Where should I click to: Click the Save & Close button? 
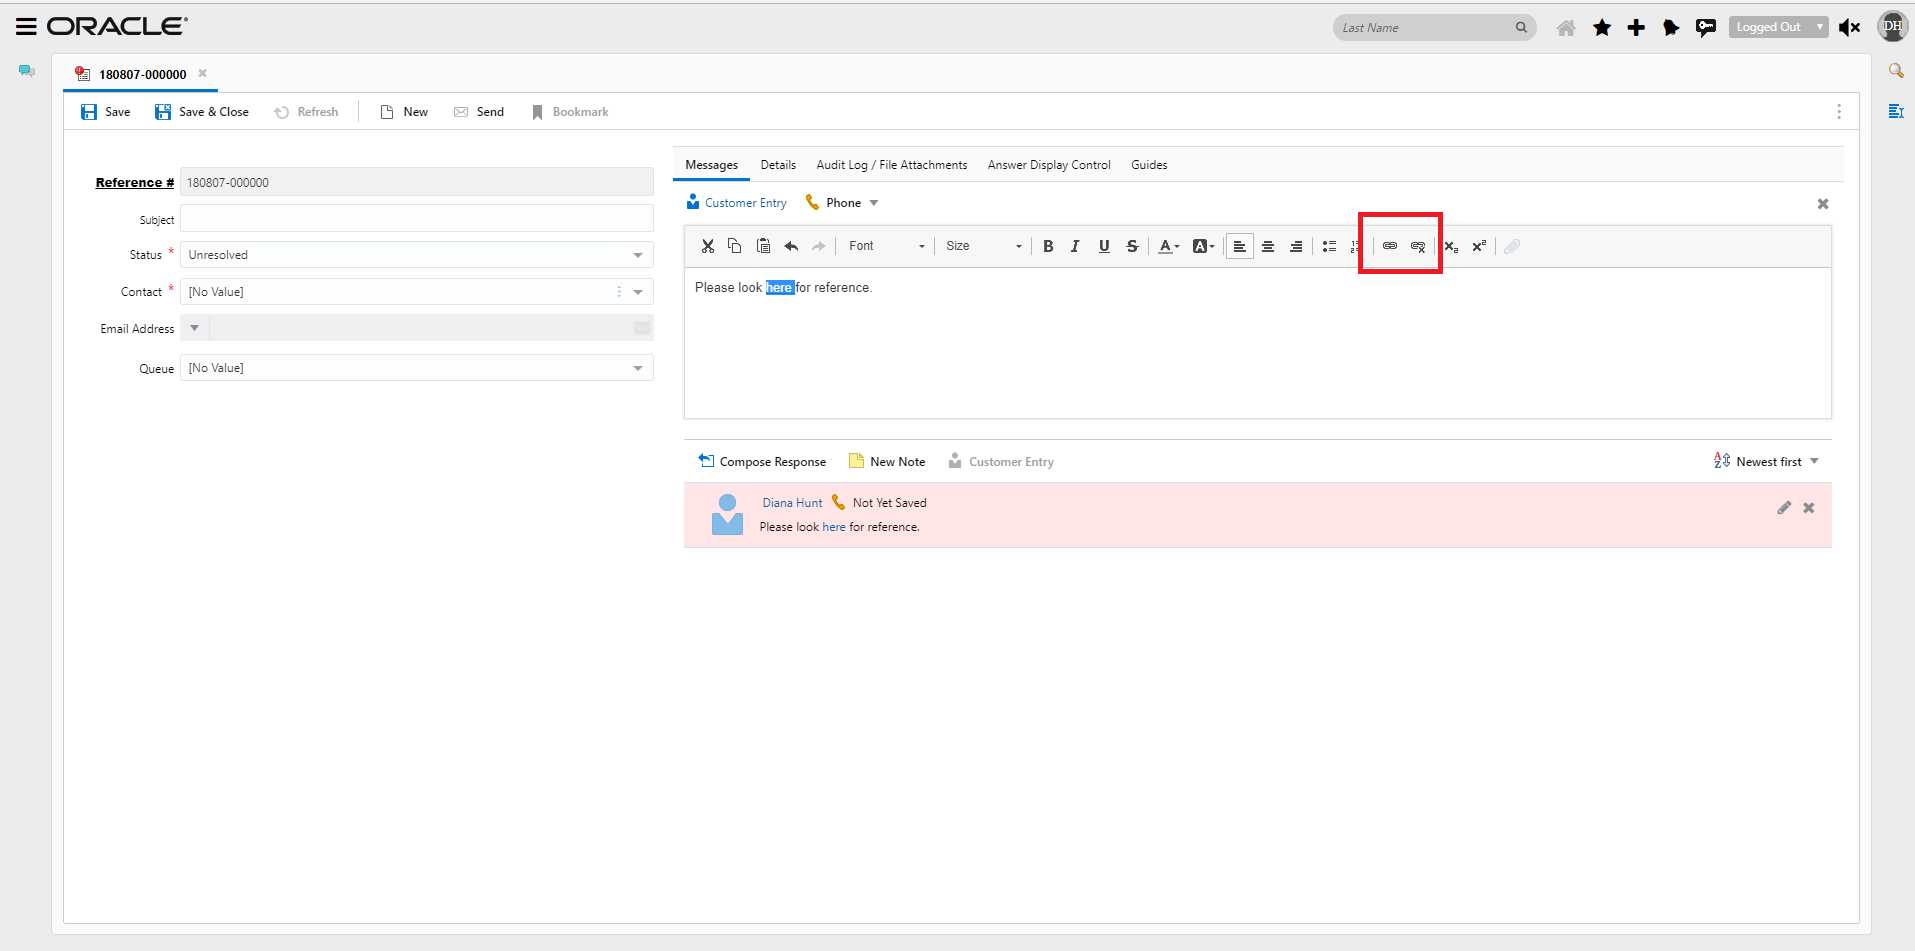click(201, 111)
